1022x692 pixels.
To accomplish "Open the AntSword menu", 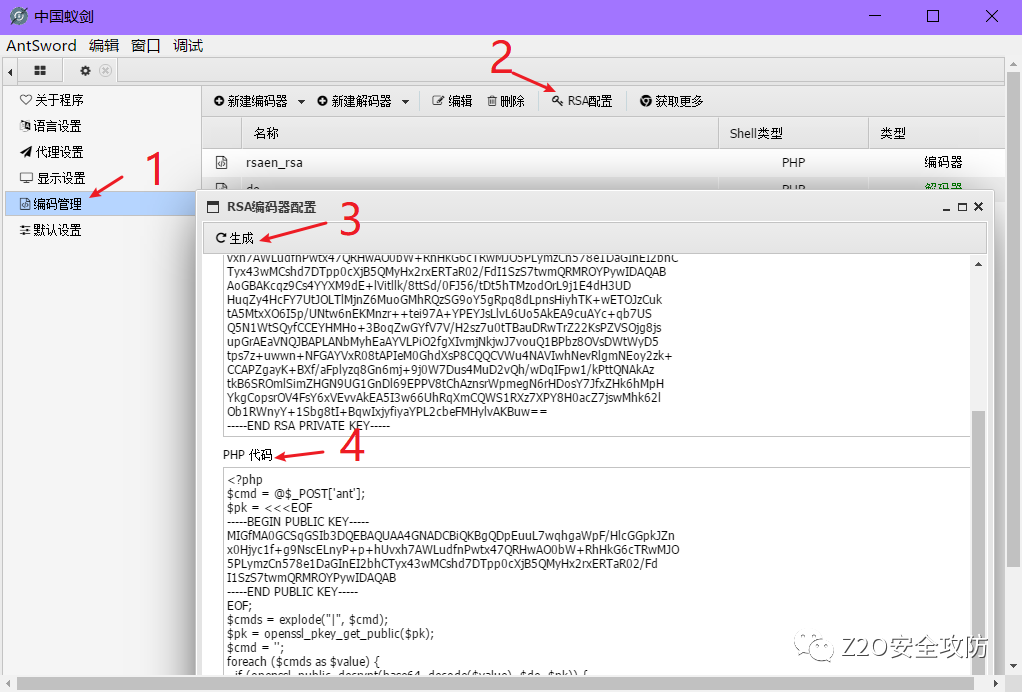I will coord(41,46).
